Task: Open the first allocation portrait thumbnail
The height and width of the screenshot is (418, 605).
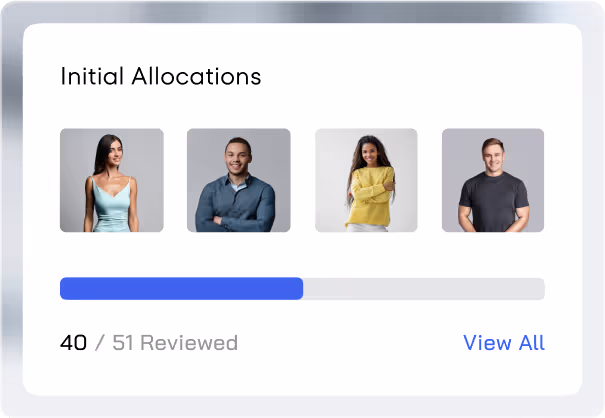Action: 112,180
